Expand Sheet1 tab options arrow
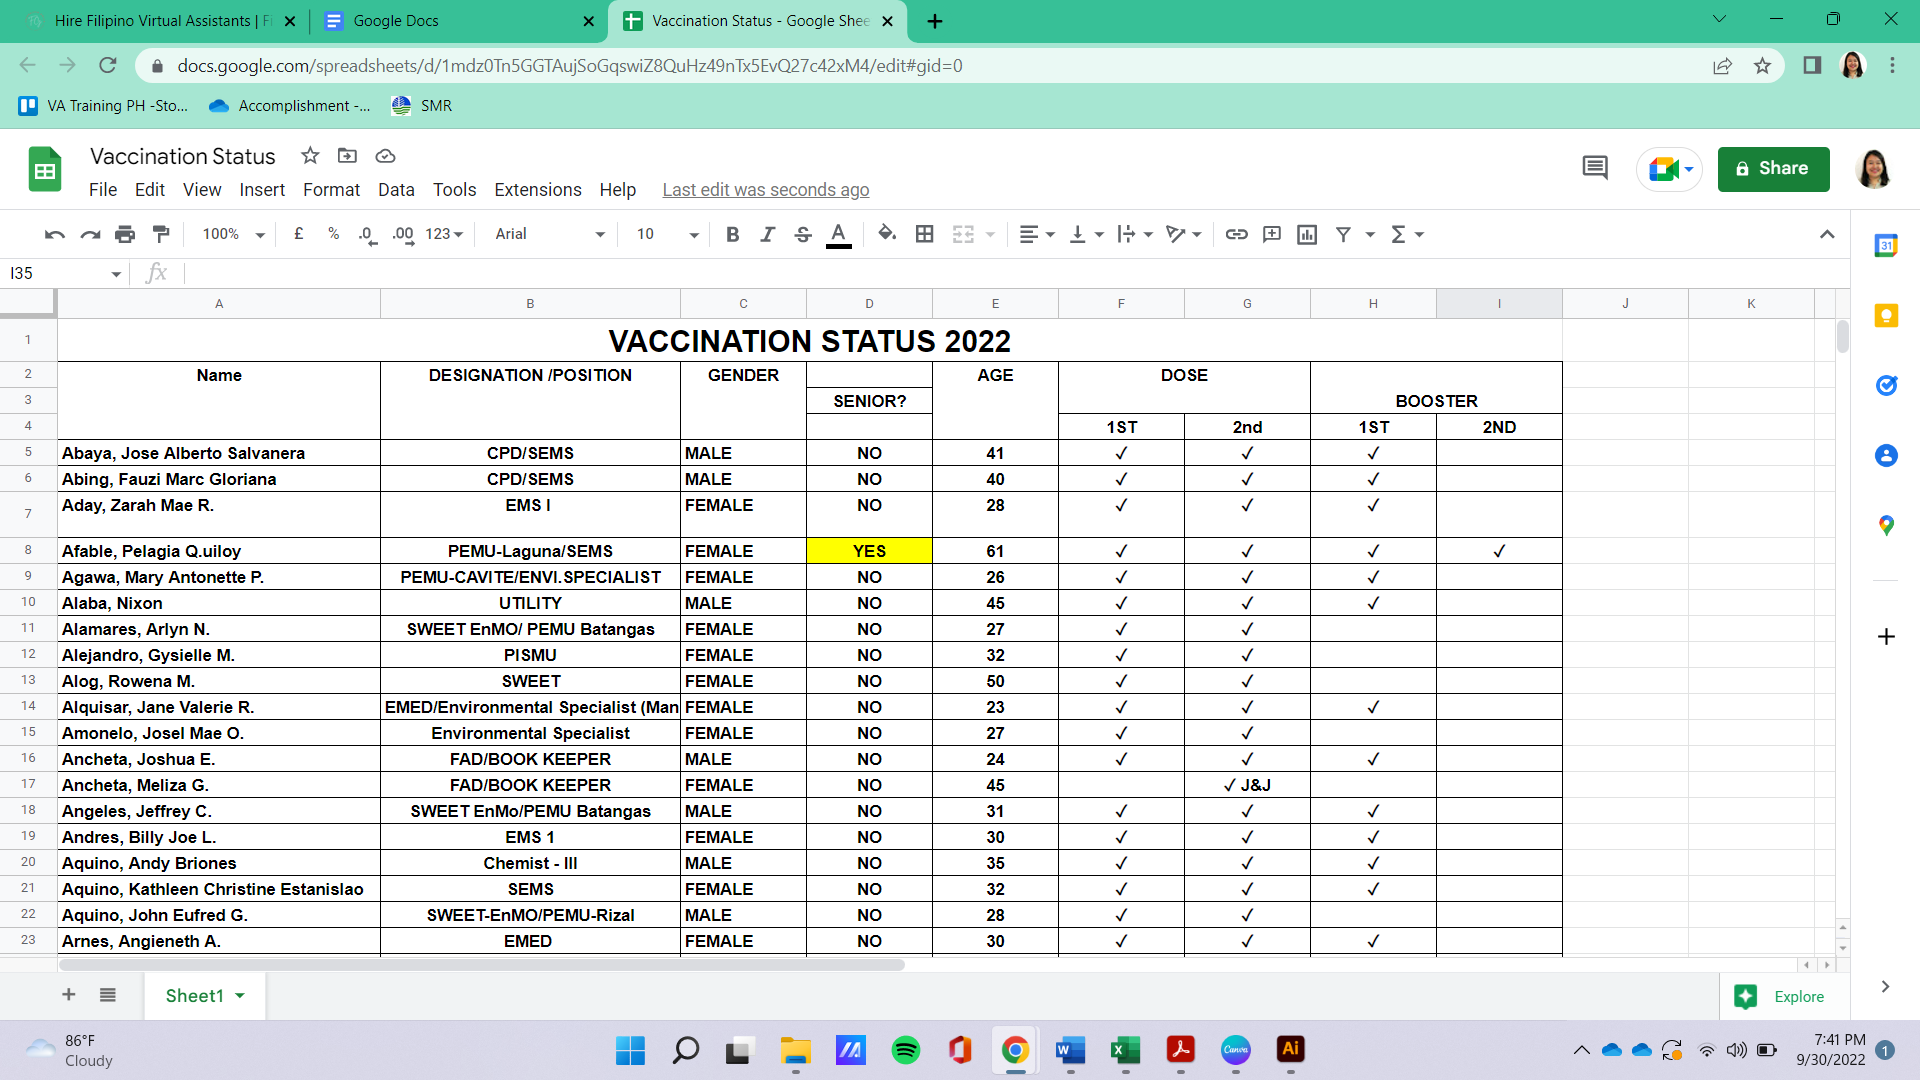Image resolution: width=1920 pixels, height=1080 pixels. (x=240, y=996)
